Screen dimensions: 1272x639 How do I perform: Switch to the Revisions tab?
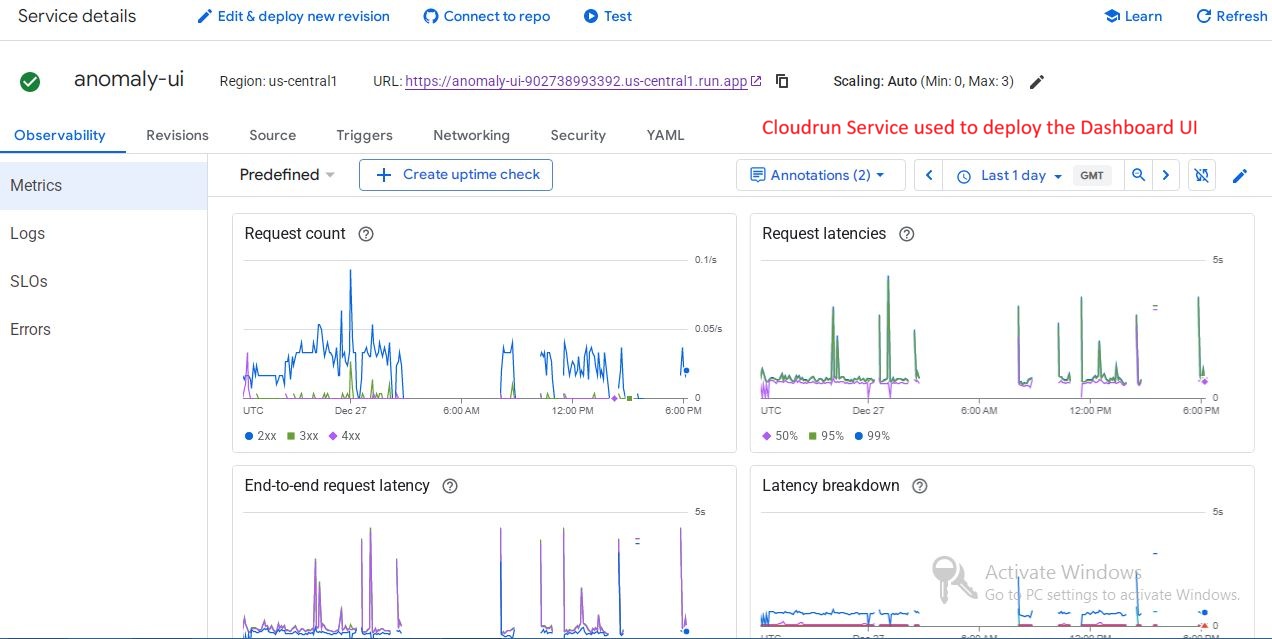[x=177, y=135]
